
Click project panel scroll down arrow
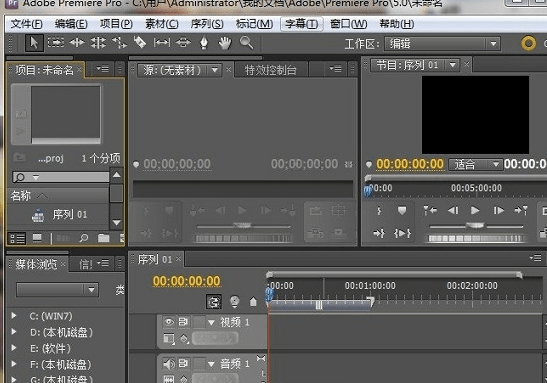[117, 222]
